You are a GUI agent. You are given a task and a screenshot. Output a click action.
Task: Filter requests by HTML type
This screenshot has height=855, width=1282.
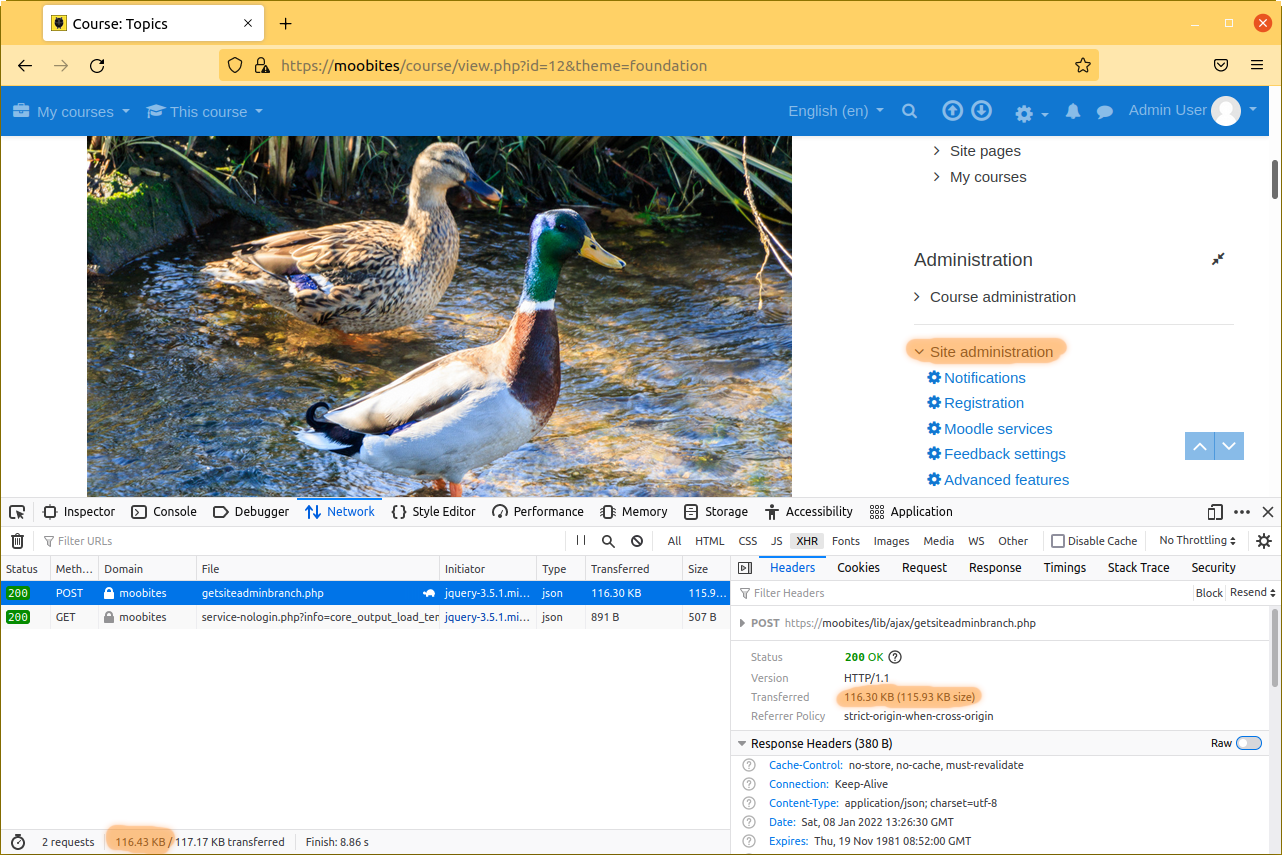click(x=710, y=541)
